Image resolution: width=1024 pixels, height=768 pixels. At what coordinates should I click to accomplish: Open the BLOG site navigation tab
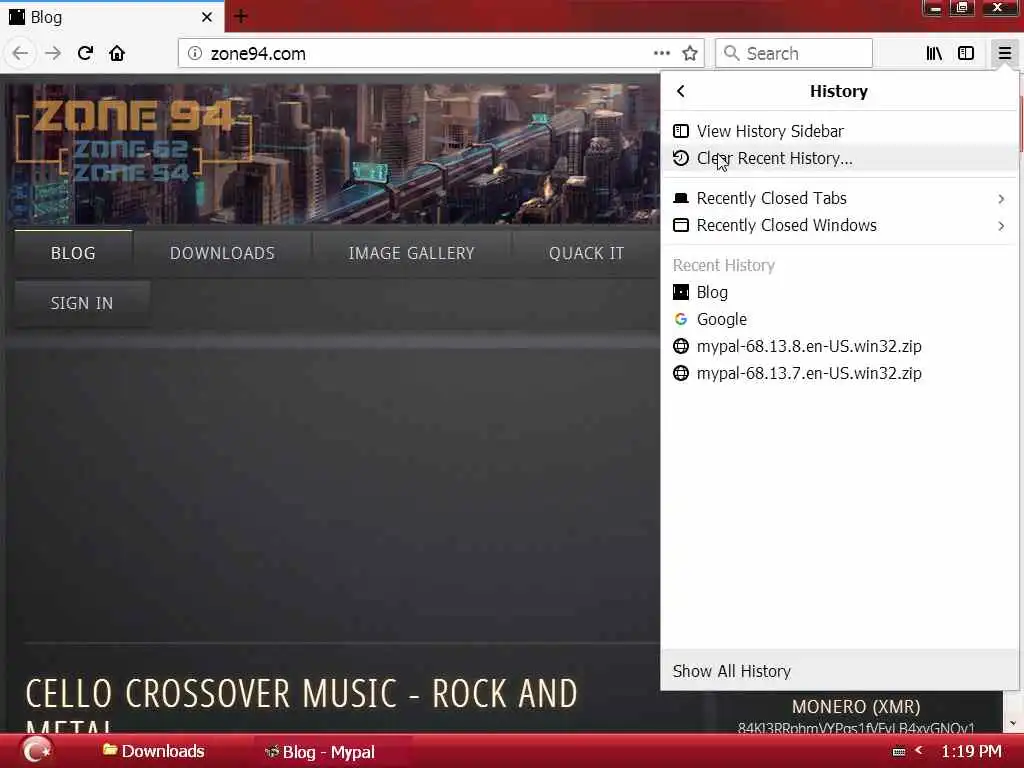pyautogui.click(x=73, y=253)
